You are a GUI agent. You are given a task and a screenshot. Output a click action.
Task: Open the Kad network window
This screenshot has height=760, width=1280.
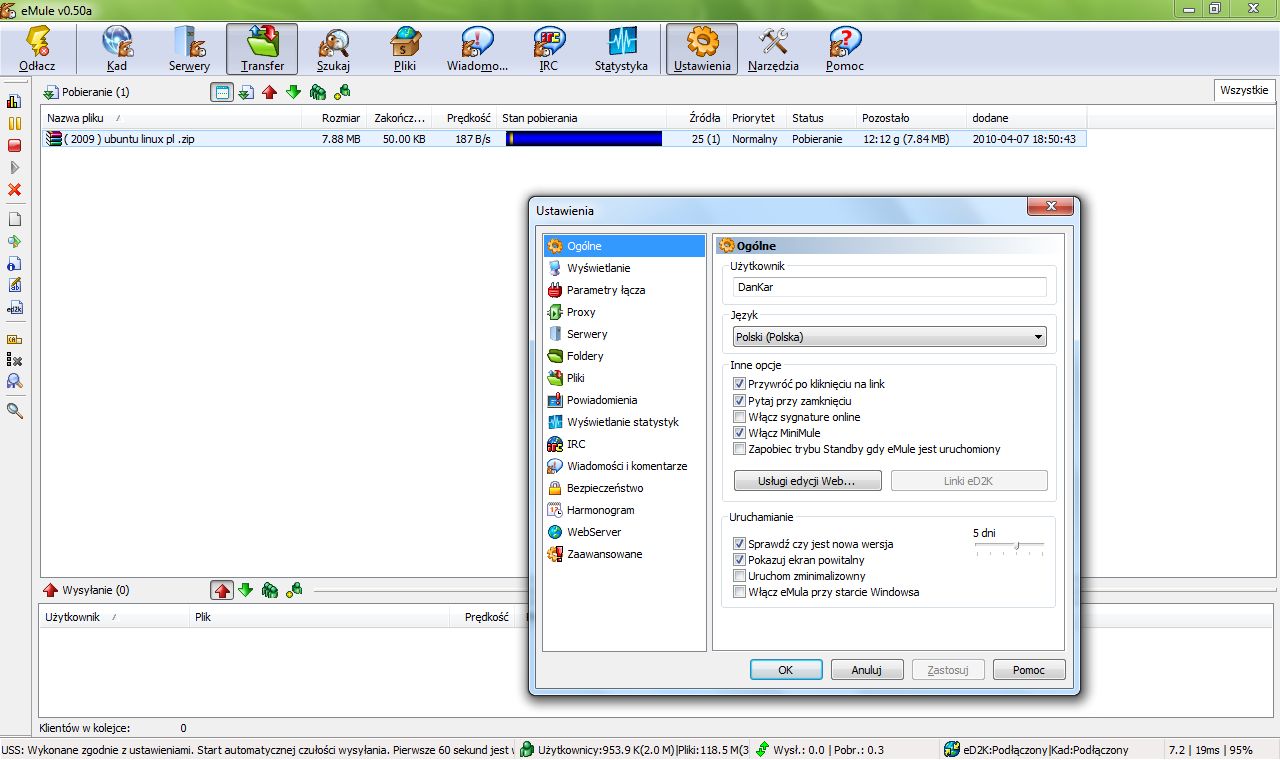coord(116,49)
